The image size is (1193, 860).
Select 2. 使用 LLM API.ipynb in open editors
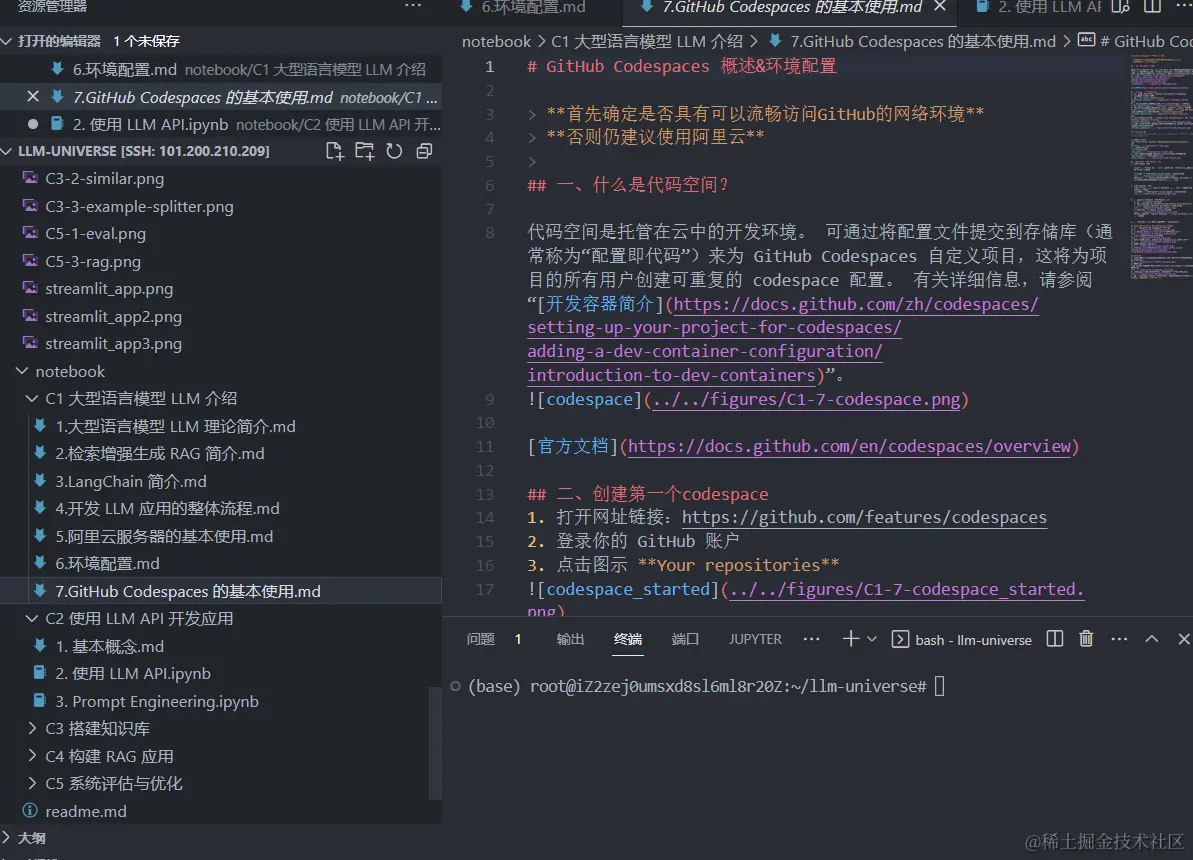tap(221, 124)
